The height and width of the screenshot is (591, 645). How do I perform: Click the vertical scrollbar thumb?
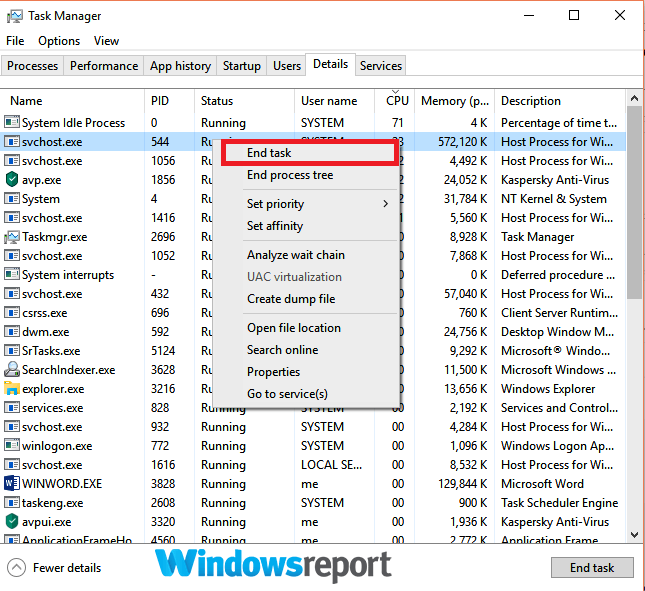pos(634,202)
